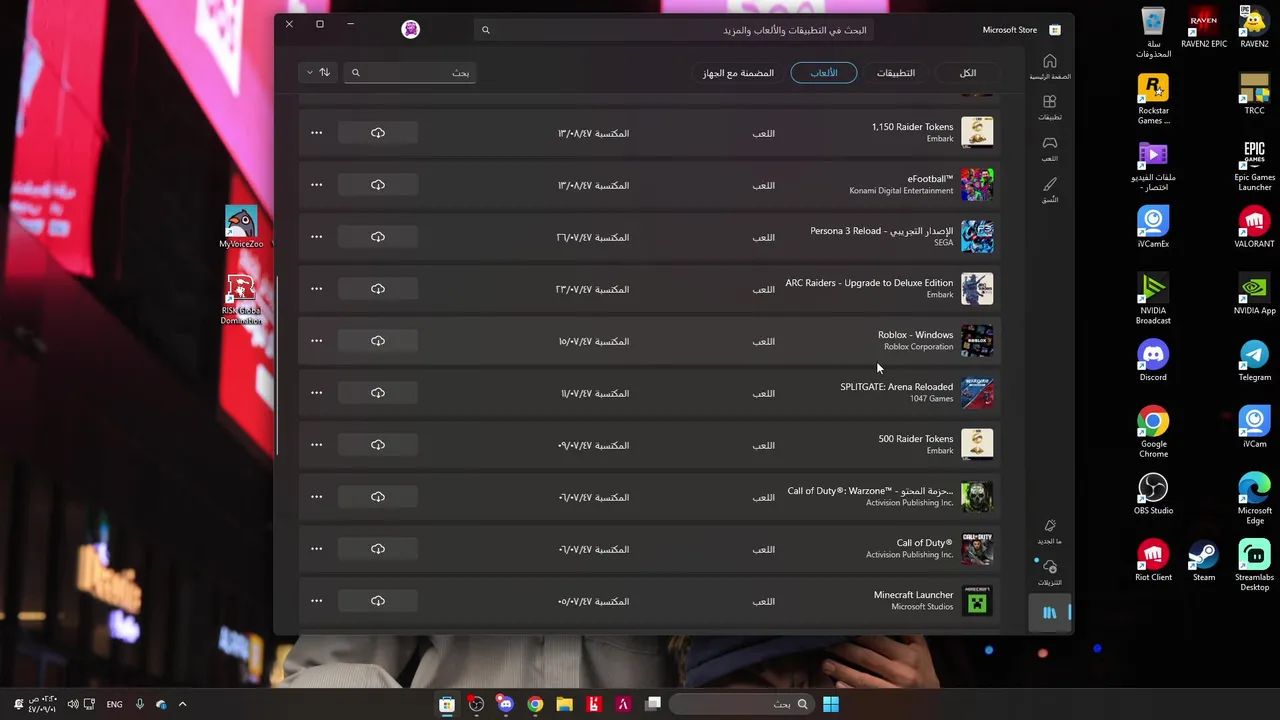Viewport: 1280px width, 720px height.
Task: Open Google Chrome in the taskbar
Action: [535, 704]
